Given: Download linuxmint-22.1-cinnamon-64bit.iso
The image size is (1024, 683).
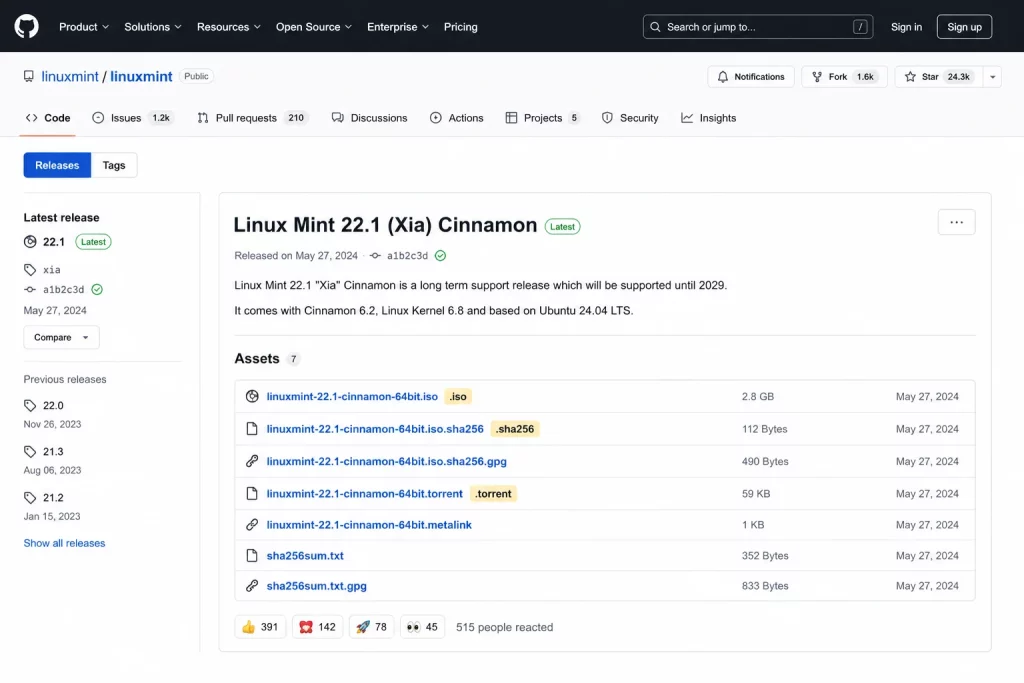Looking at the screenshot, I should point(352,396).
